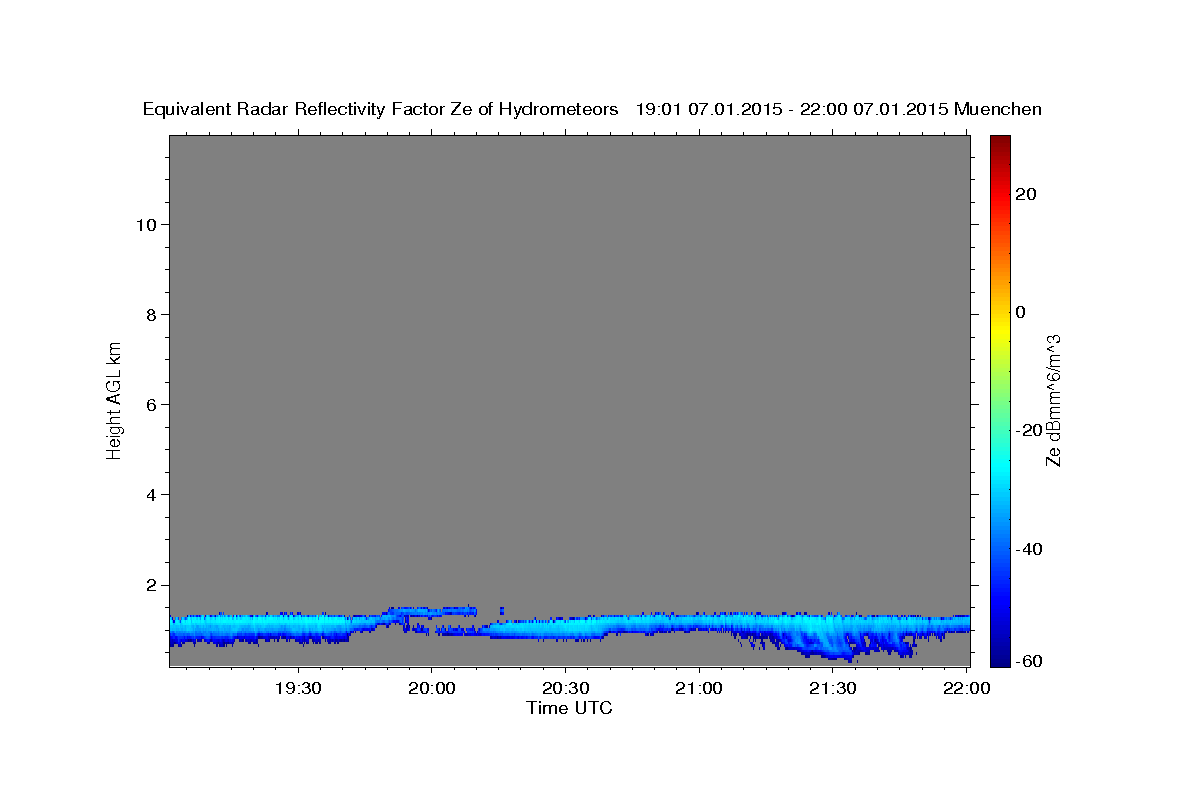Click the dark blue bottom of the colorbar
The width and height of the screenshot is (1200, 800).
pos(998,655)
